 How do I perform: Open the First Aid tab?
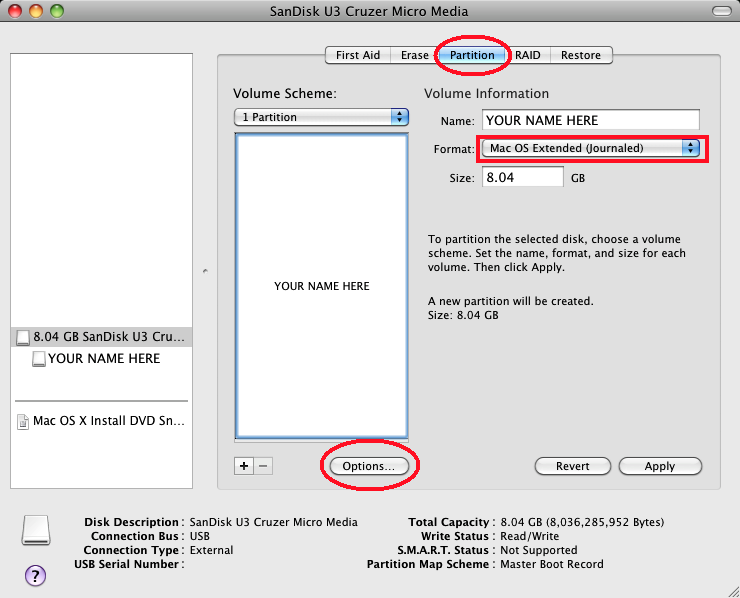[358, 55]
